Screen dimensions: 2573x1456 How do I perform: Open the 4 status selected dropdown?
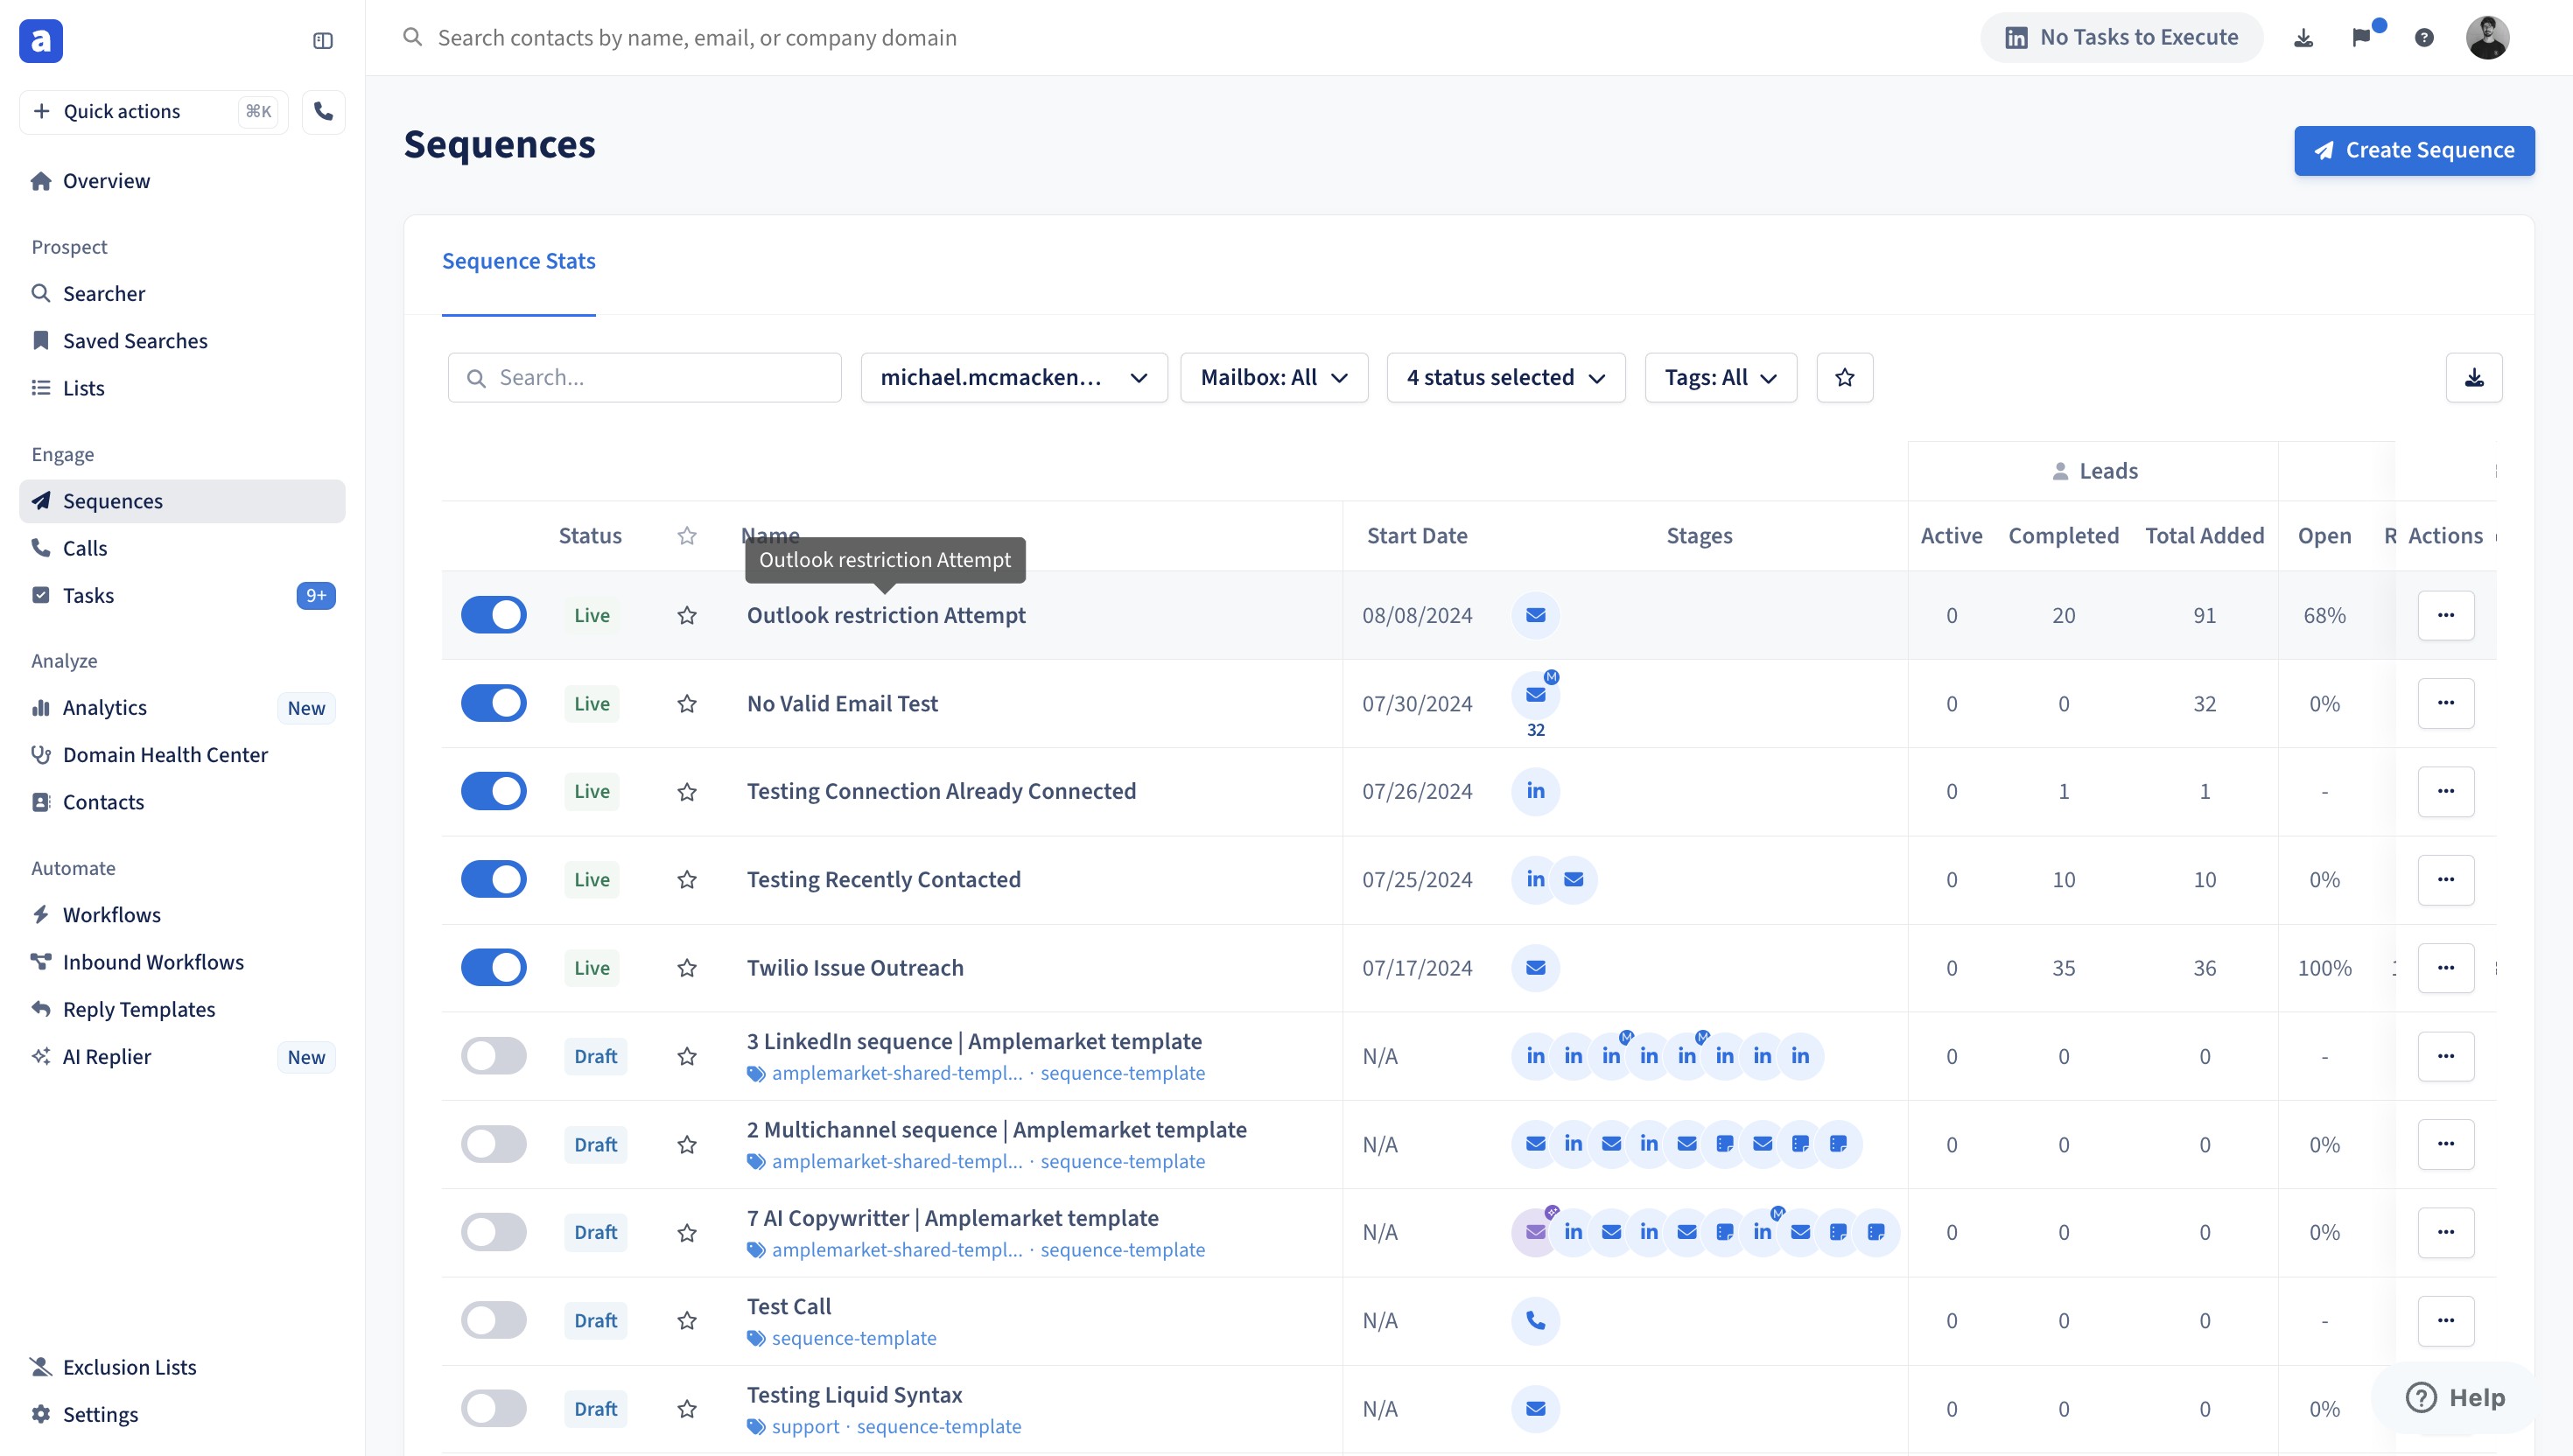[1505, 377]
